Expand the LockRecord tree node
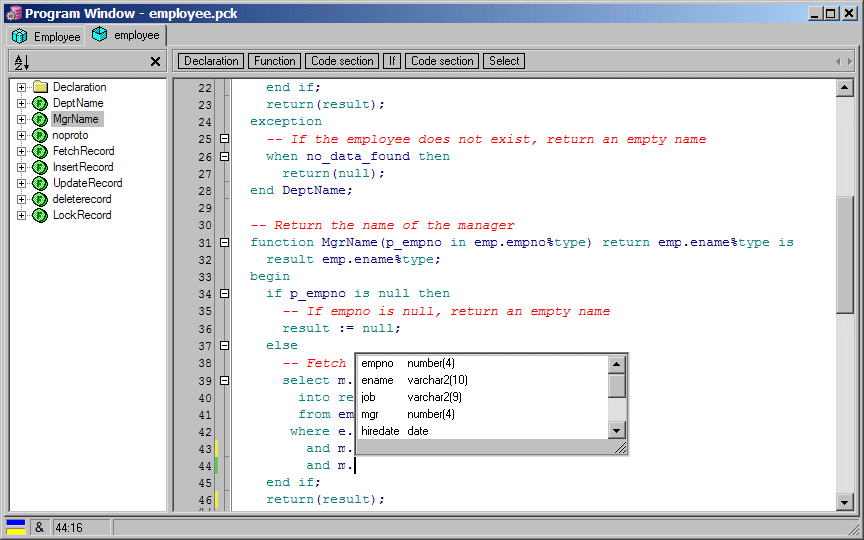 tap(21, 215)
